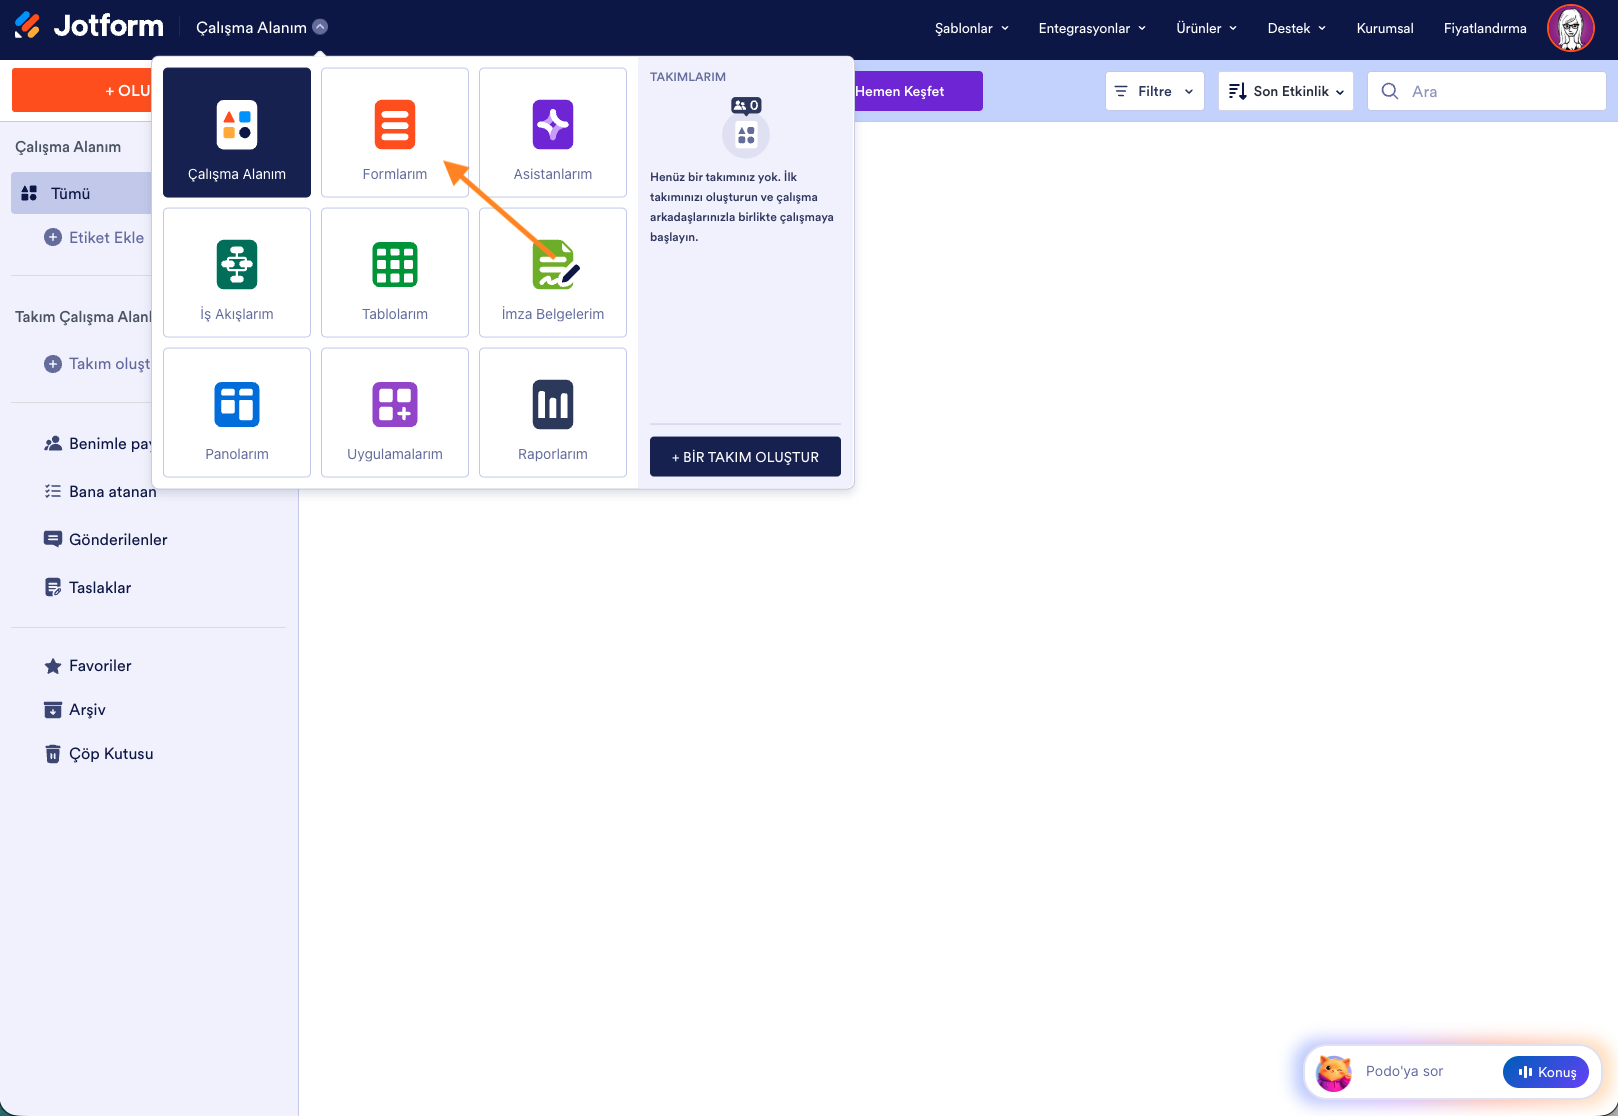Expand the Filtre dropdown

click(x=1155, y=91)
